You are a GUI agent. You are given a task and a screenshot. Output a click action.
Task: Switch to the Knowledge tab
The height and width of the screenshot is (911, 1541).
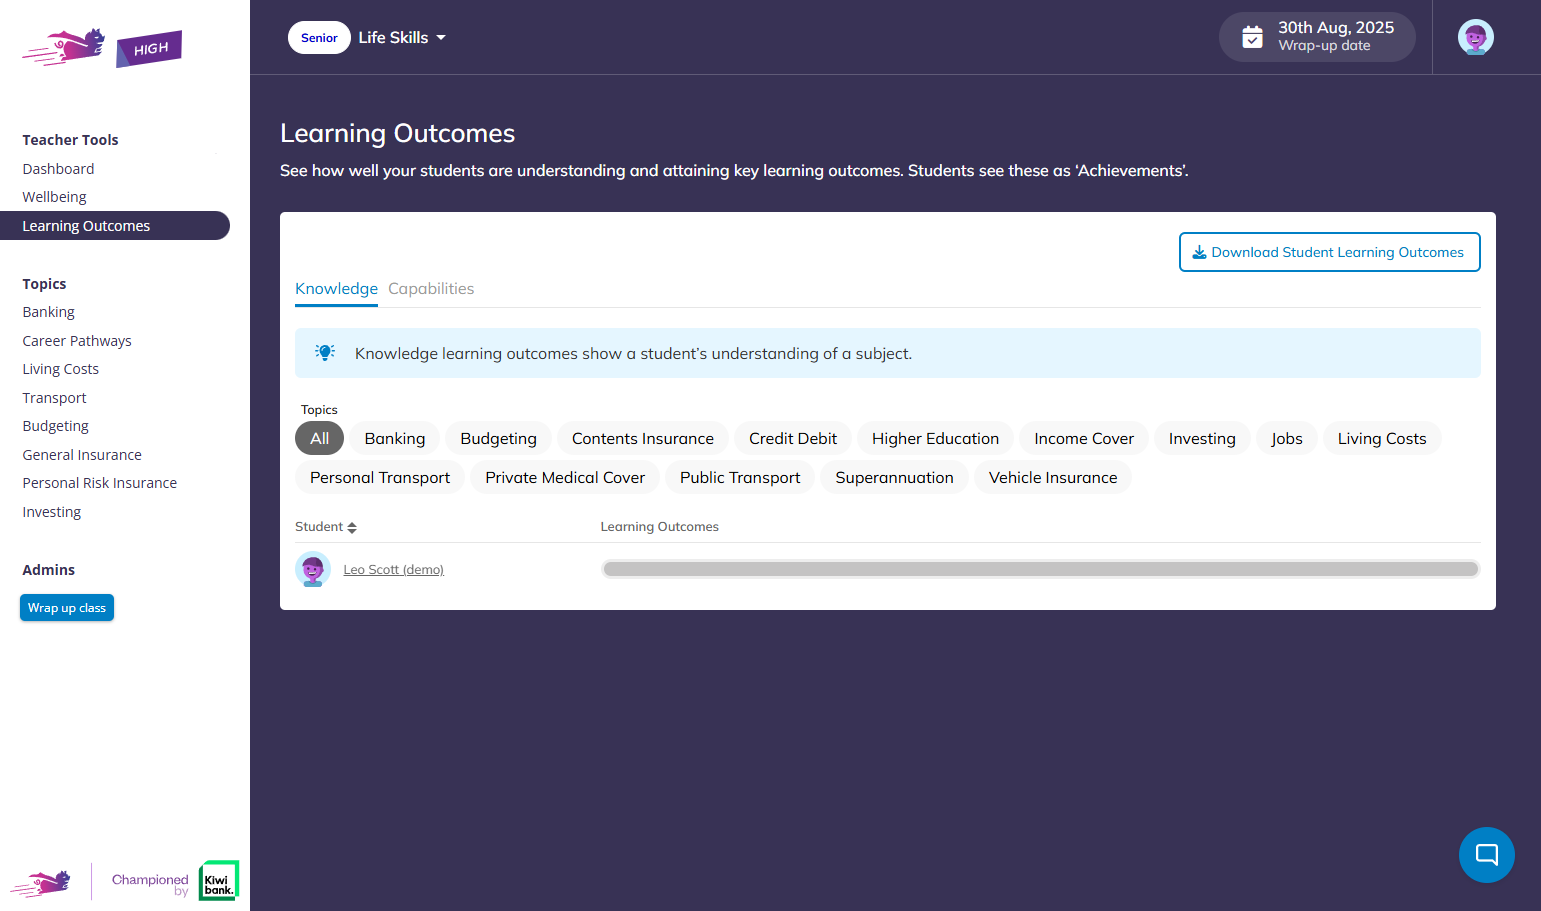(x=336, y=289)
